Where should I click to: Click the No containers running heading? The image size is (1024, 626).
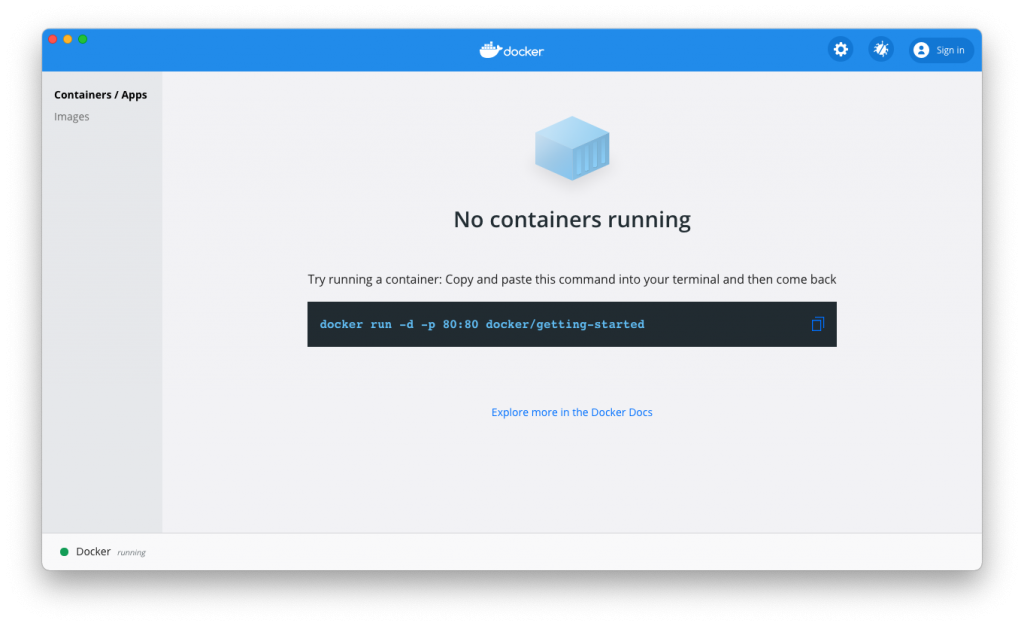(572, 219)
